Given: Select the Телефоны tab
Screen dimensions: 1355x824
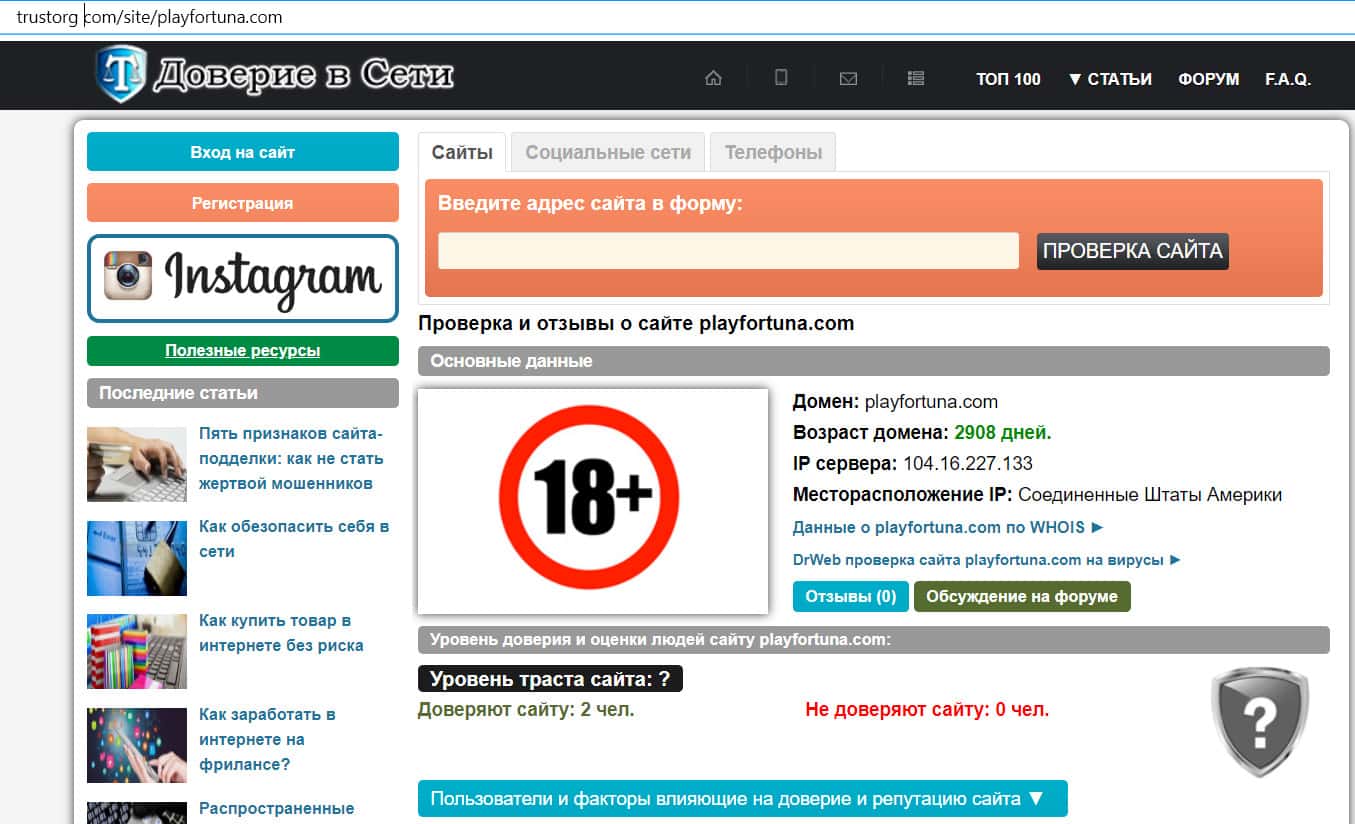Looking at the screenshot, I should (773, 152).
